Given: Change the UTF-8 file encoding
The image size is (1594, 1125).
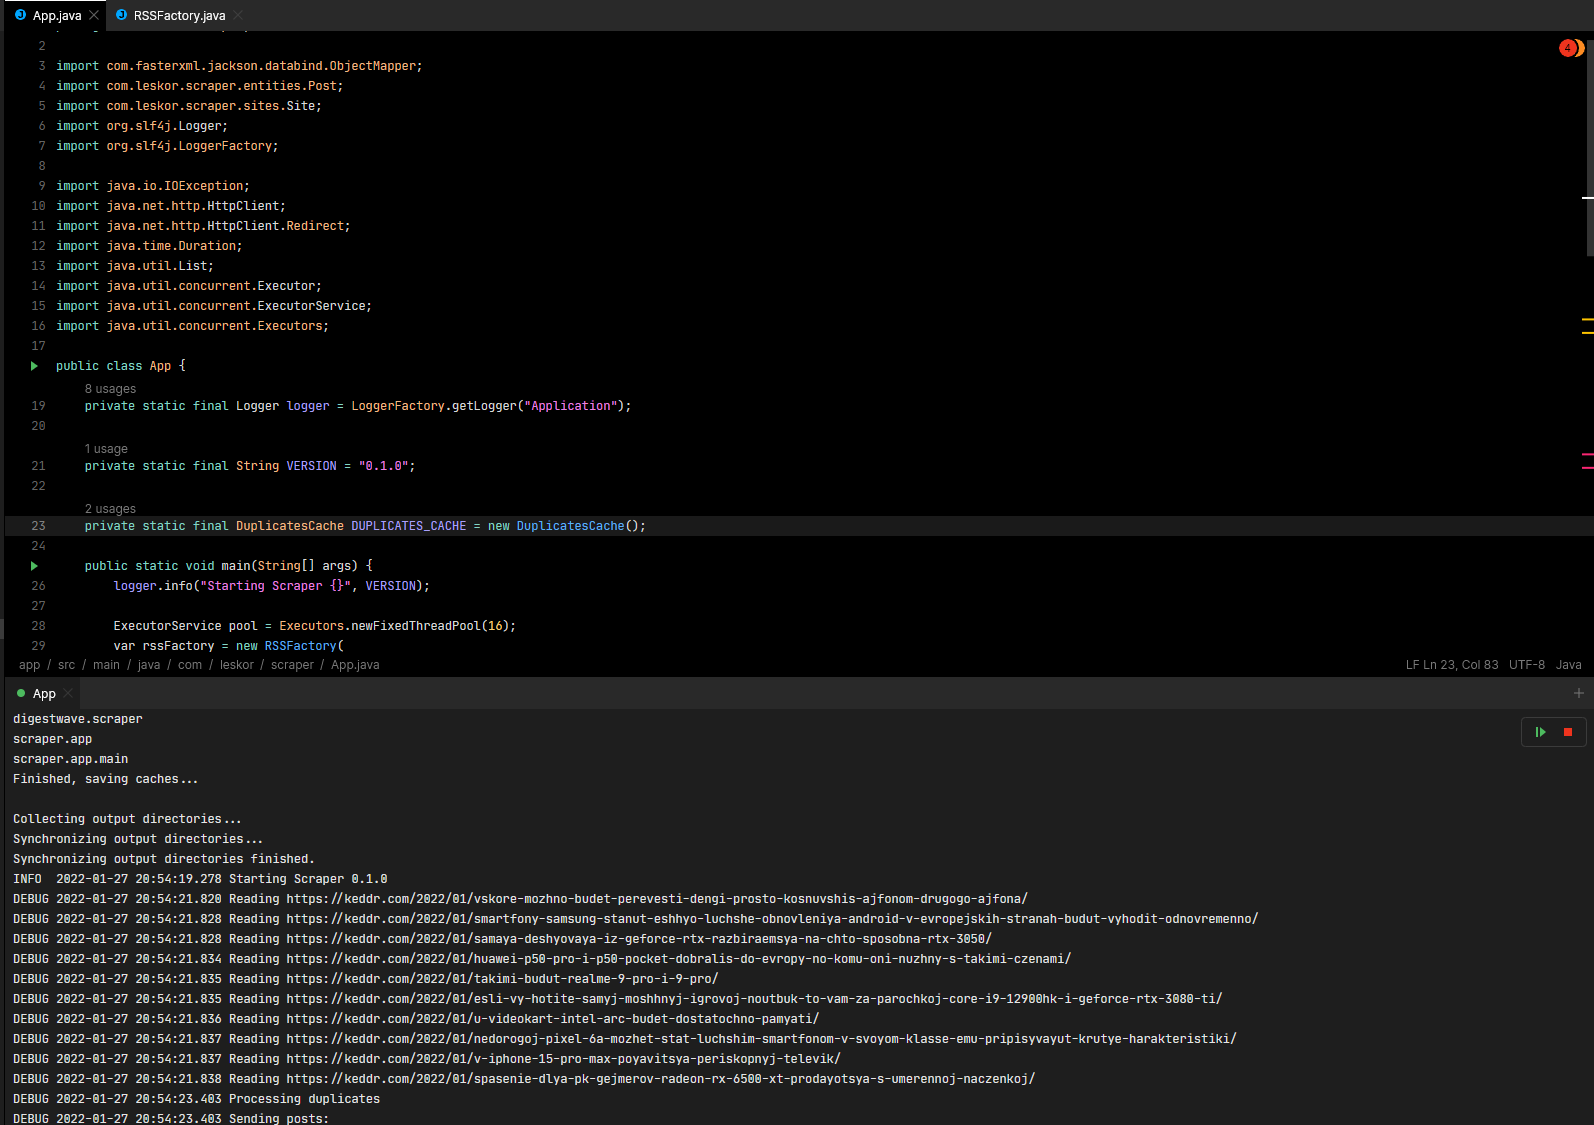Looking at the screenshot, I should [x=1527, y=665].
